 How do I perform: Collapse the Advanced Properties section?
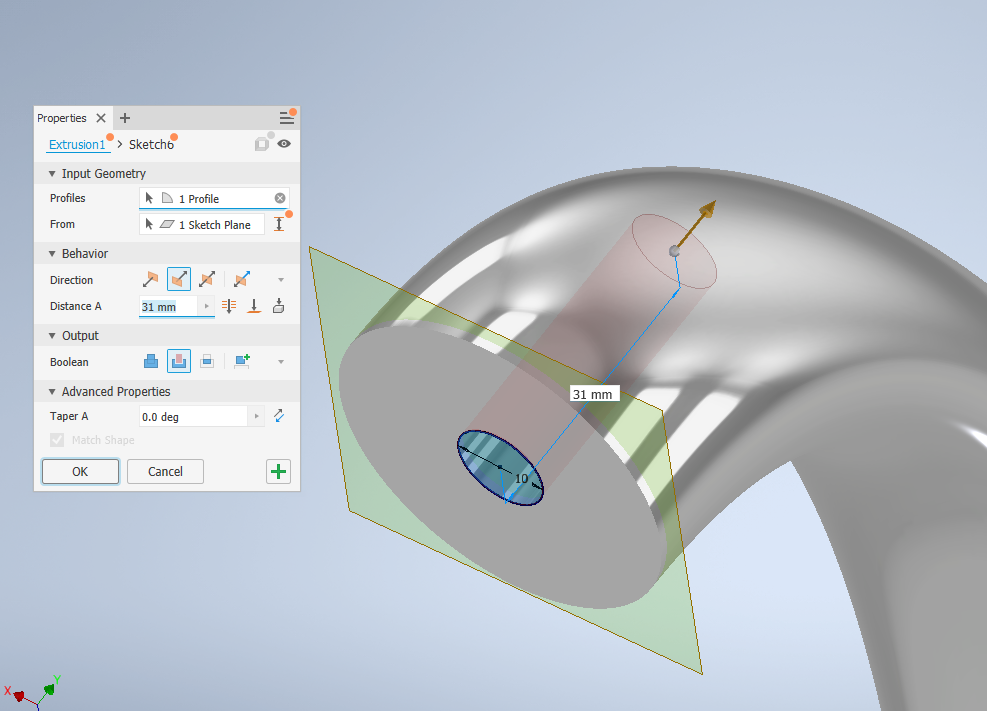52,392
